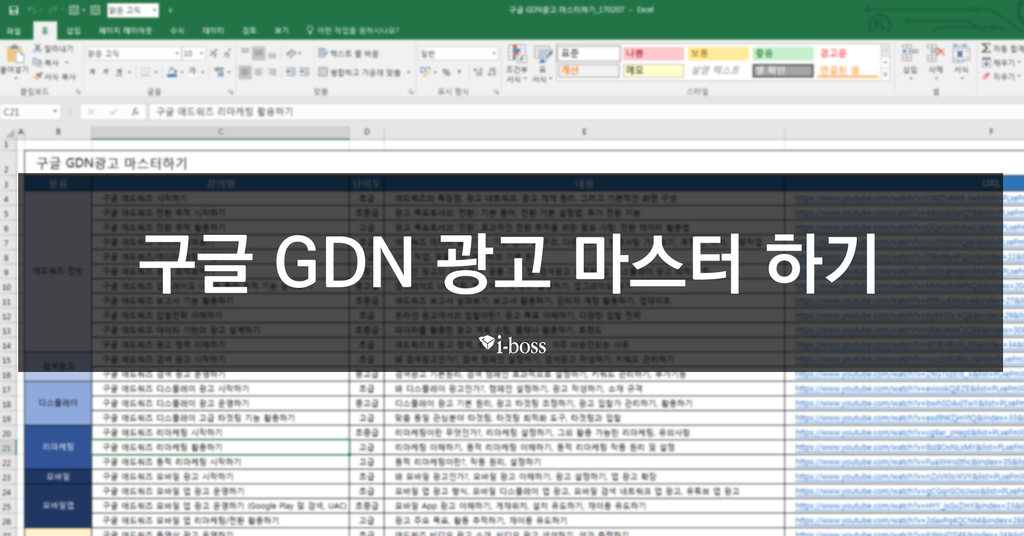Open font size dropdown

point(201,54)
